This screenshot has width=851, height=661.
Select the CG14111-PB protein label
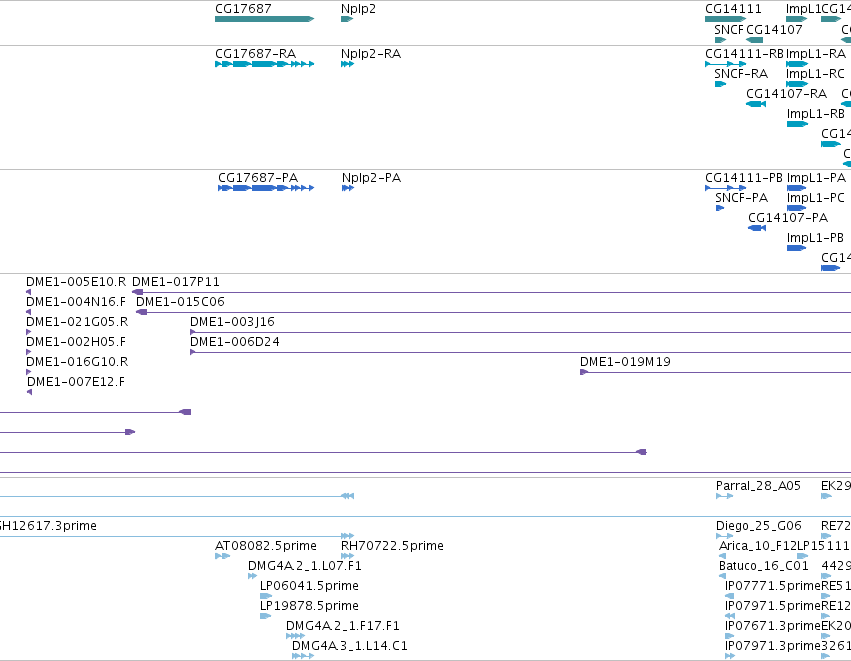pos(744,178)
